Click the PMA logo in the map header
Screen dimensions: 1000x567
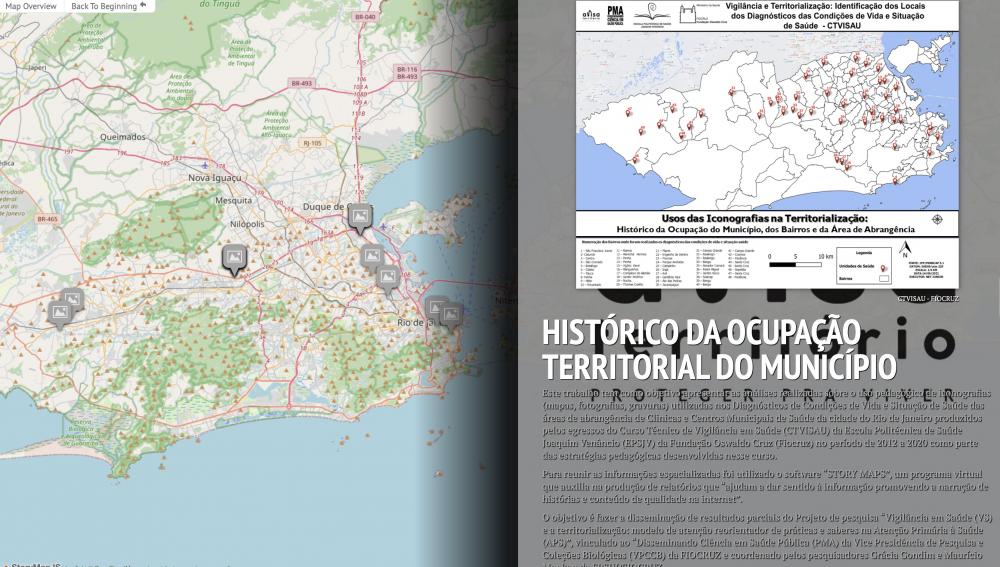pos(615,13)
